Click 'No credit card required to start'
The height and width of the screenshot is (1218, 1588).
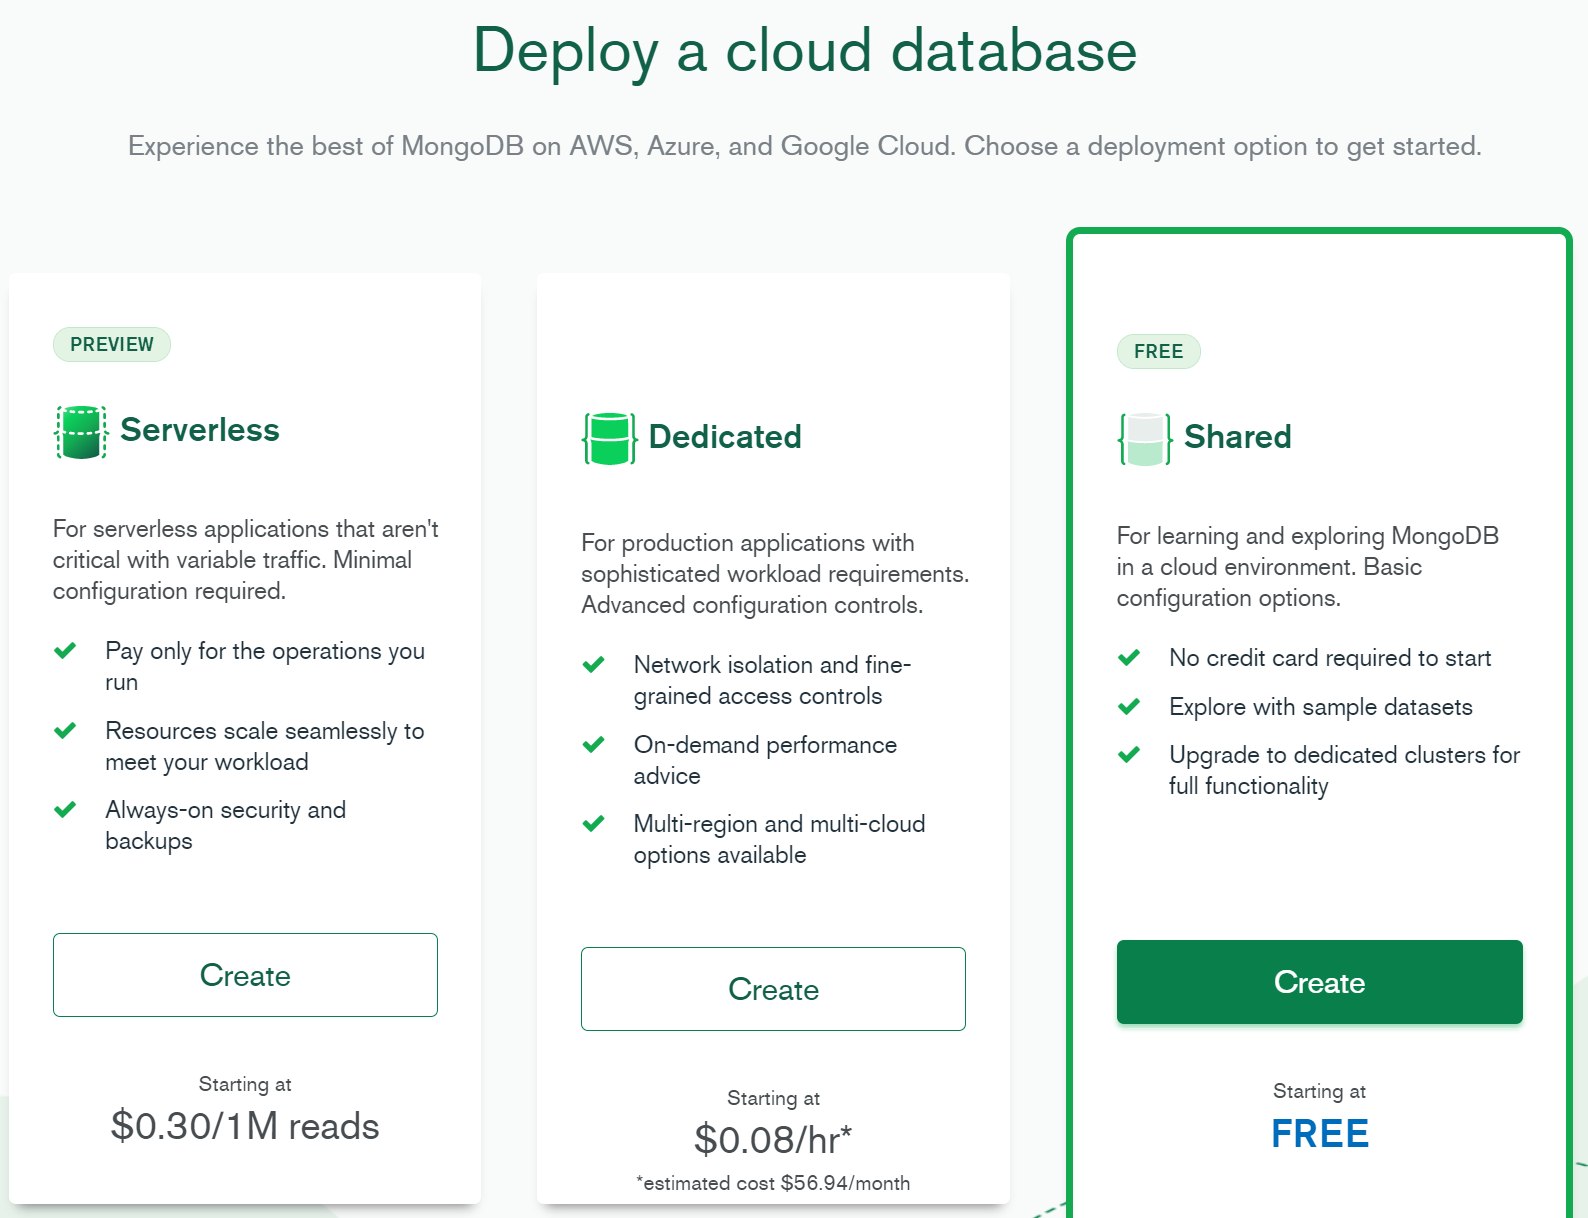tap(1330, 658)
